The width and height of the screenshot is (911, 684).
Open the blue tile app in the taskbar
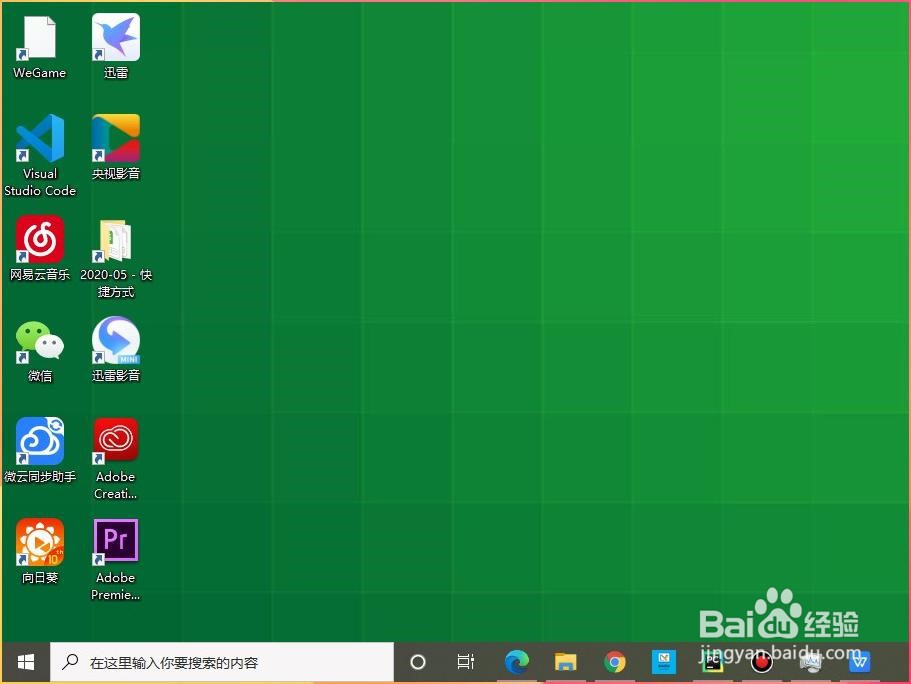tap(663, 662)
